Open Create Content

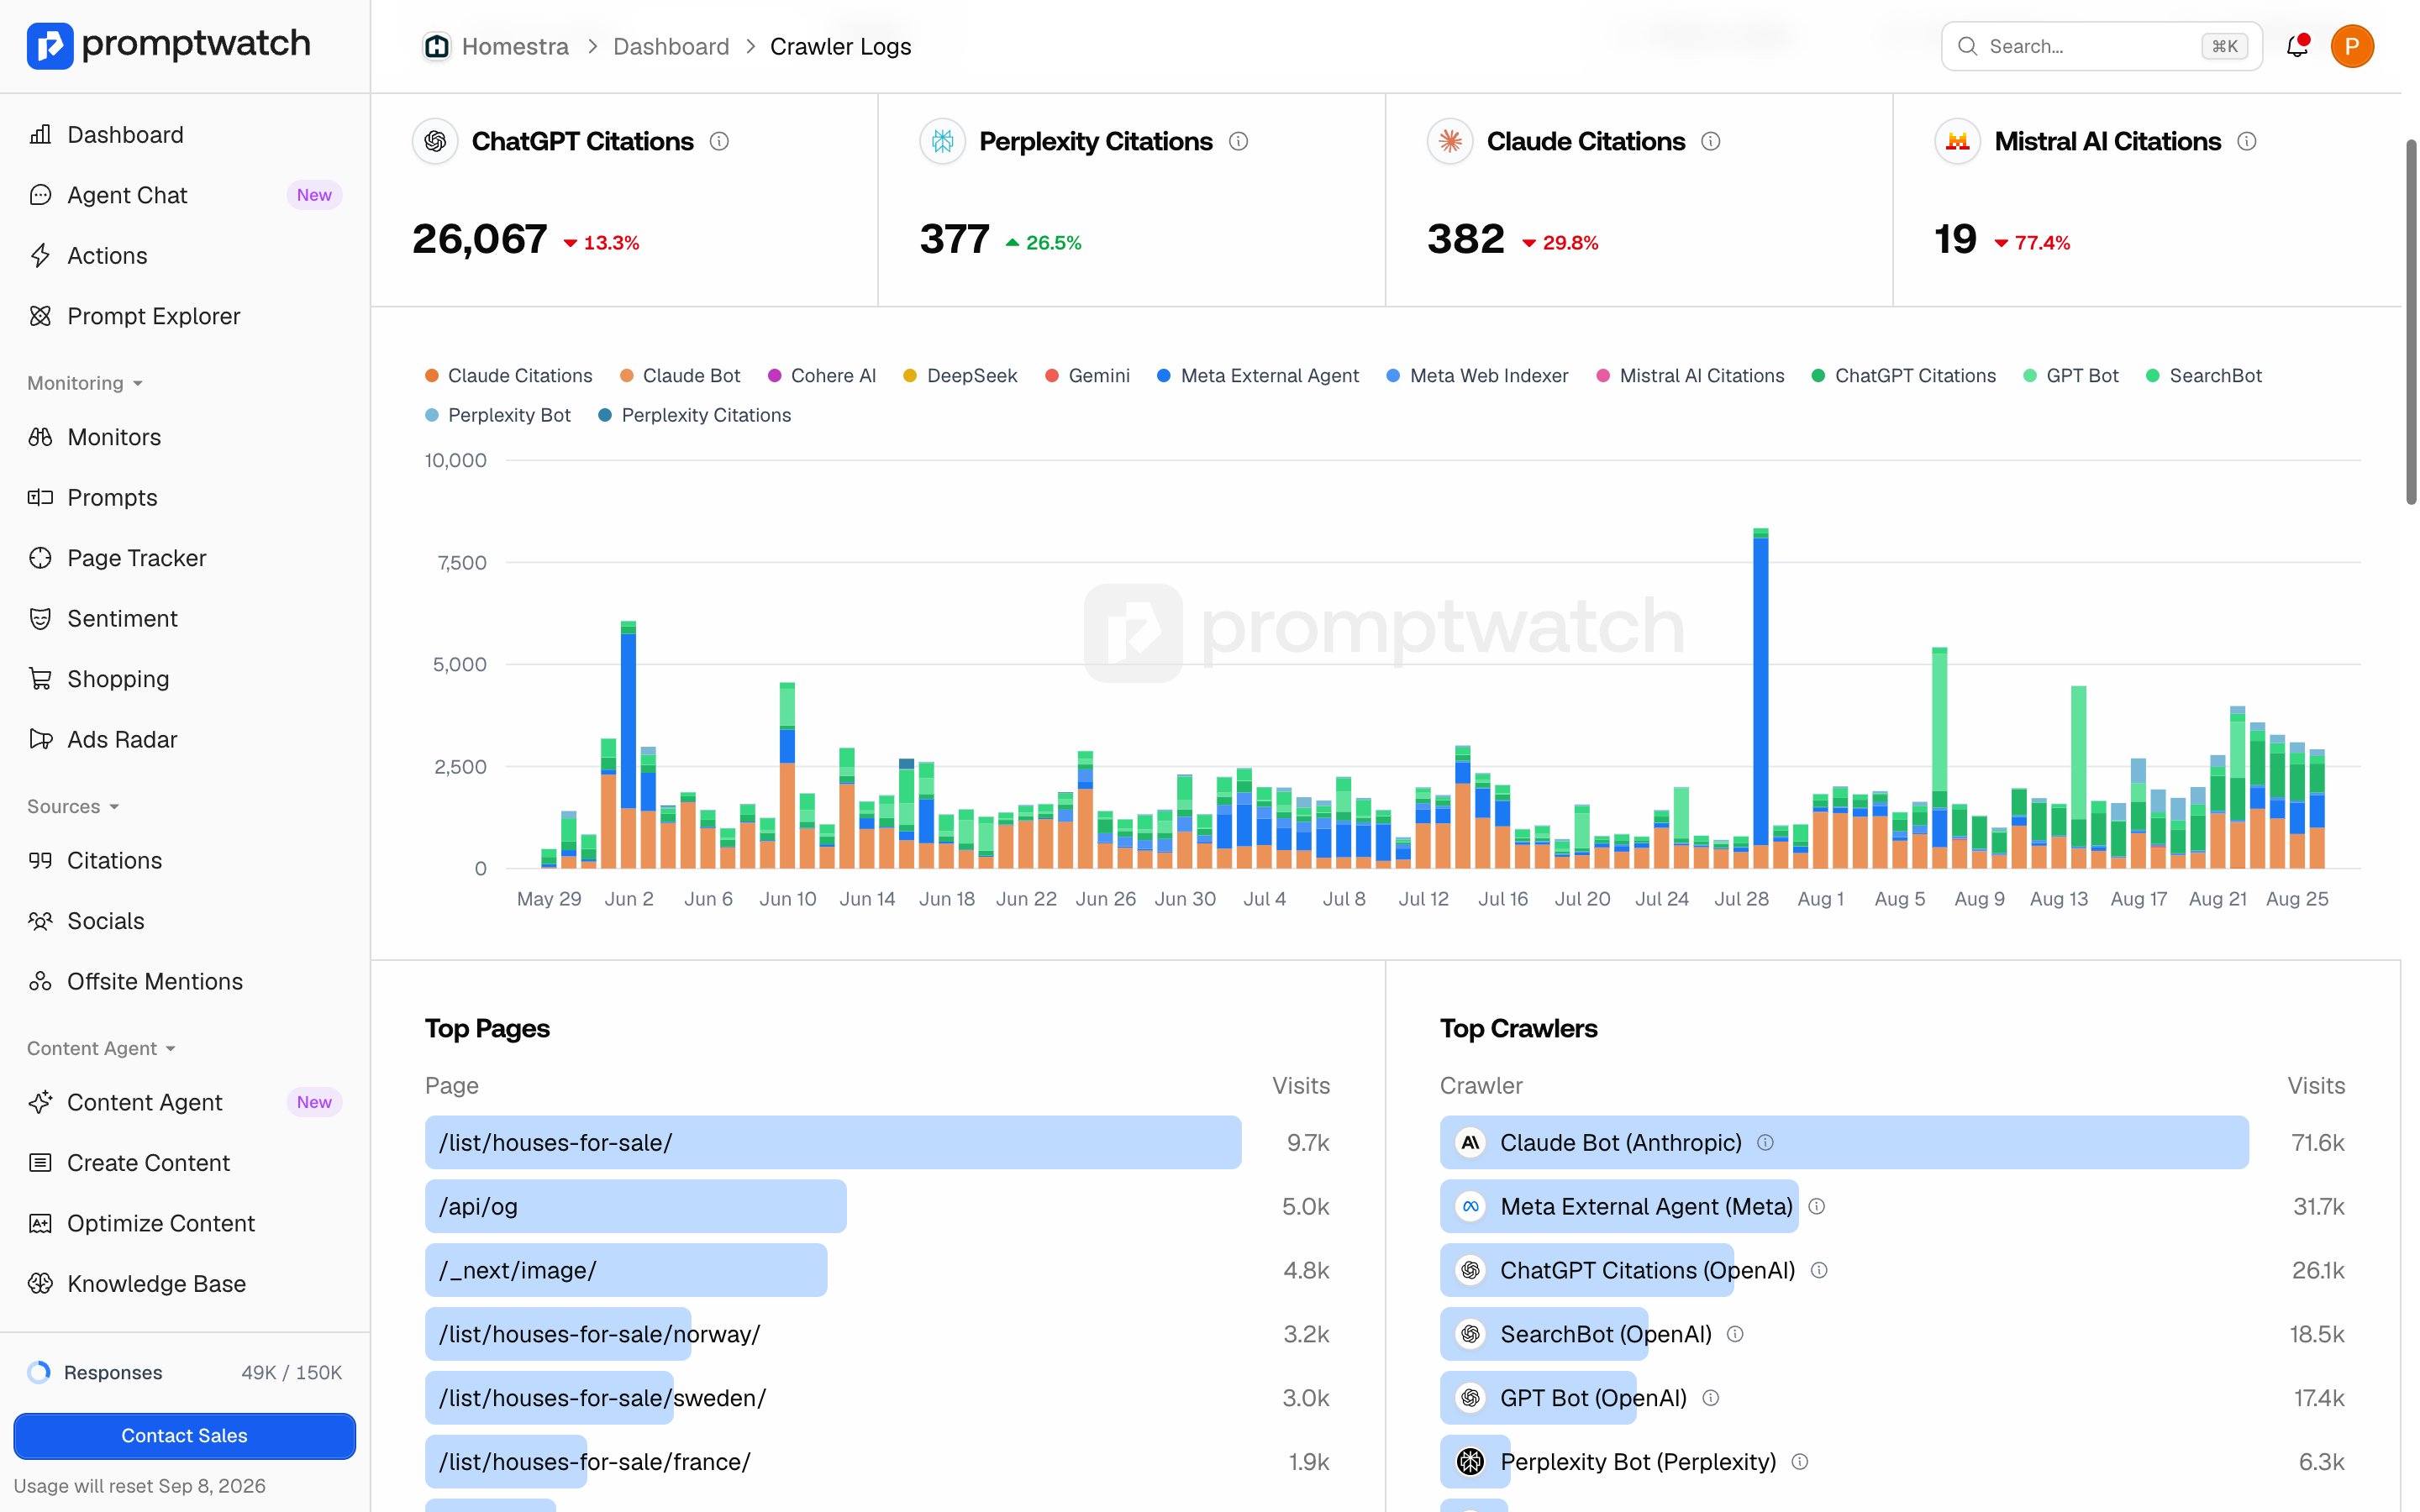[x=185, y=1162]
